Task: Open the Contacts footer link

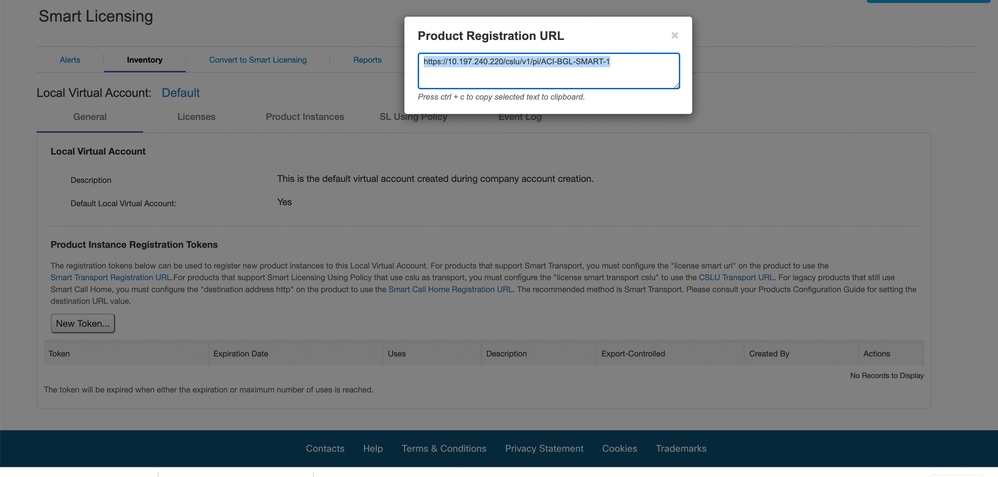Action: (x=325, y=448)
